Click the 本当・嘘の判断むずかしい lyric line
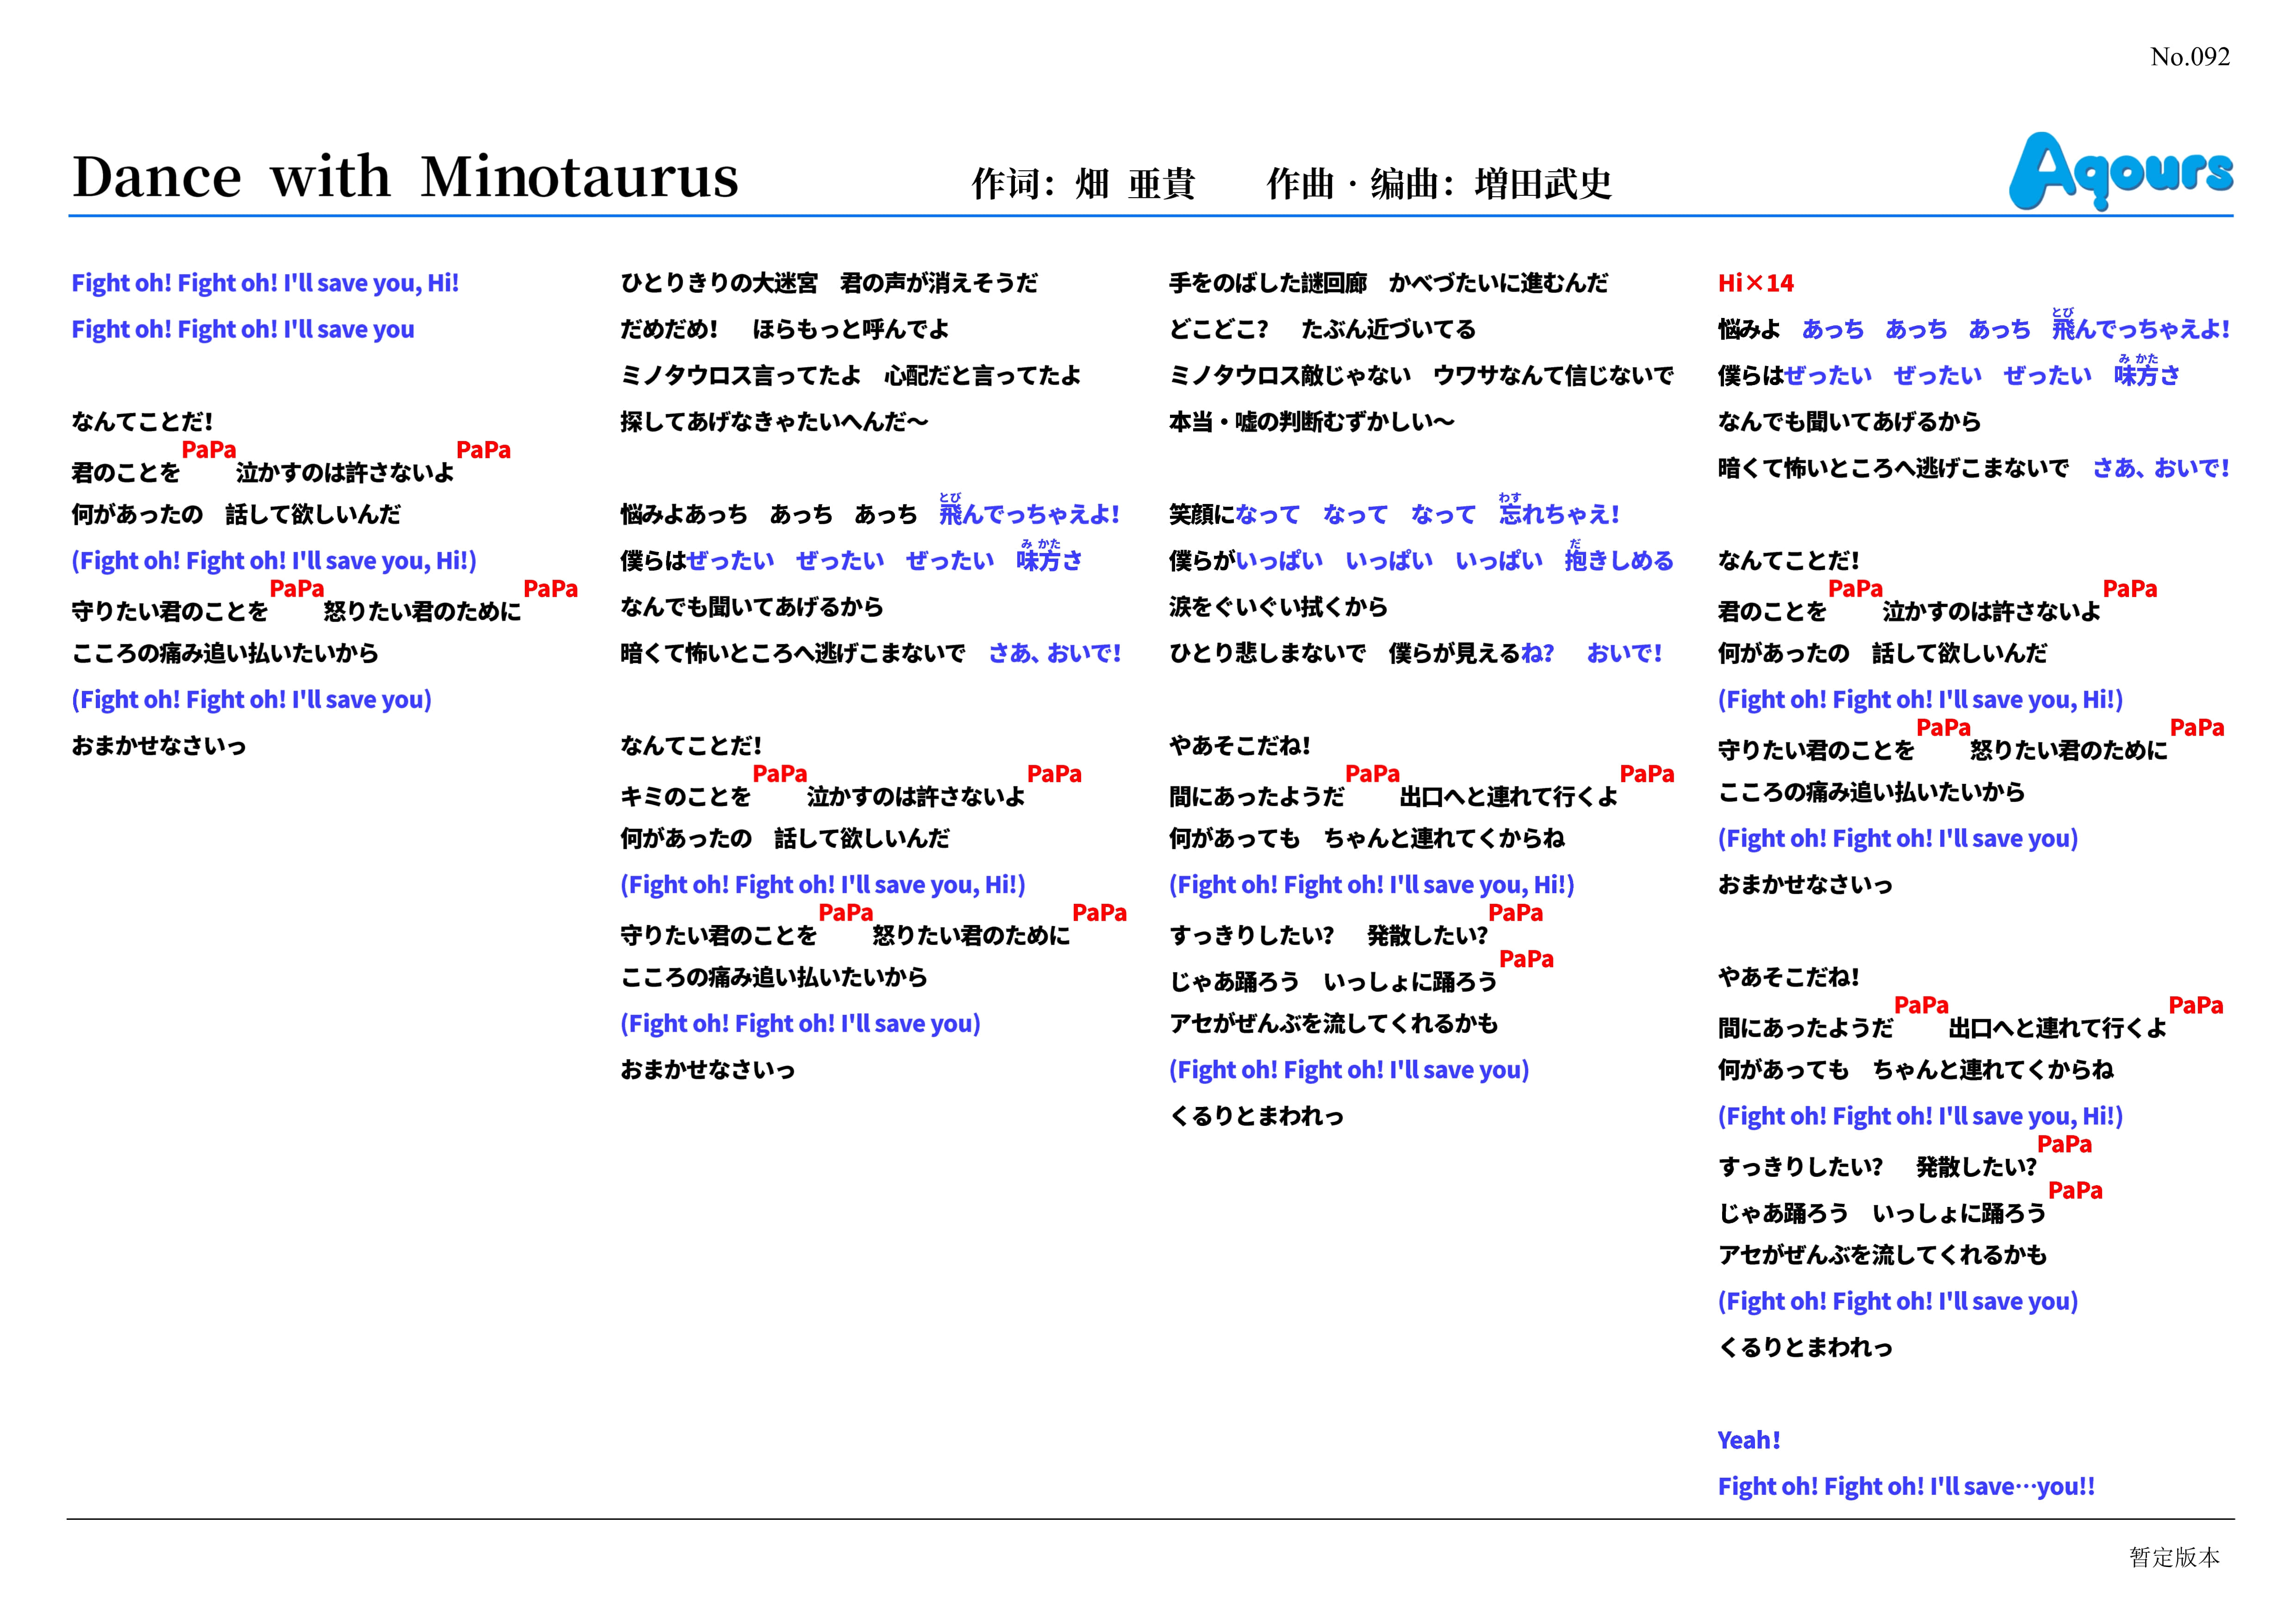2296x1623 pixels. 1311,422
